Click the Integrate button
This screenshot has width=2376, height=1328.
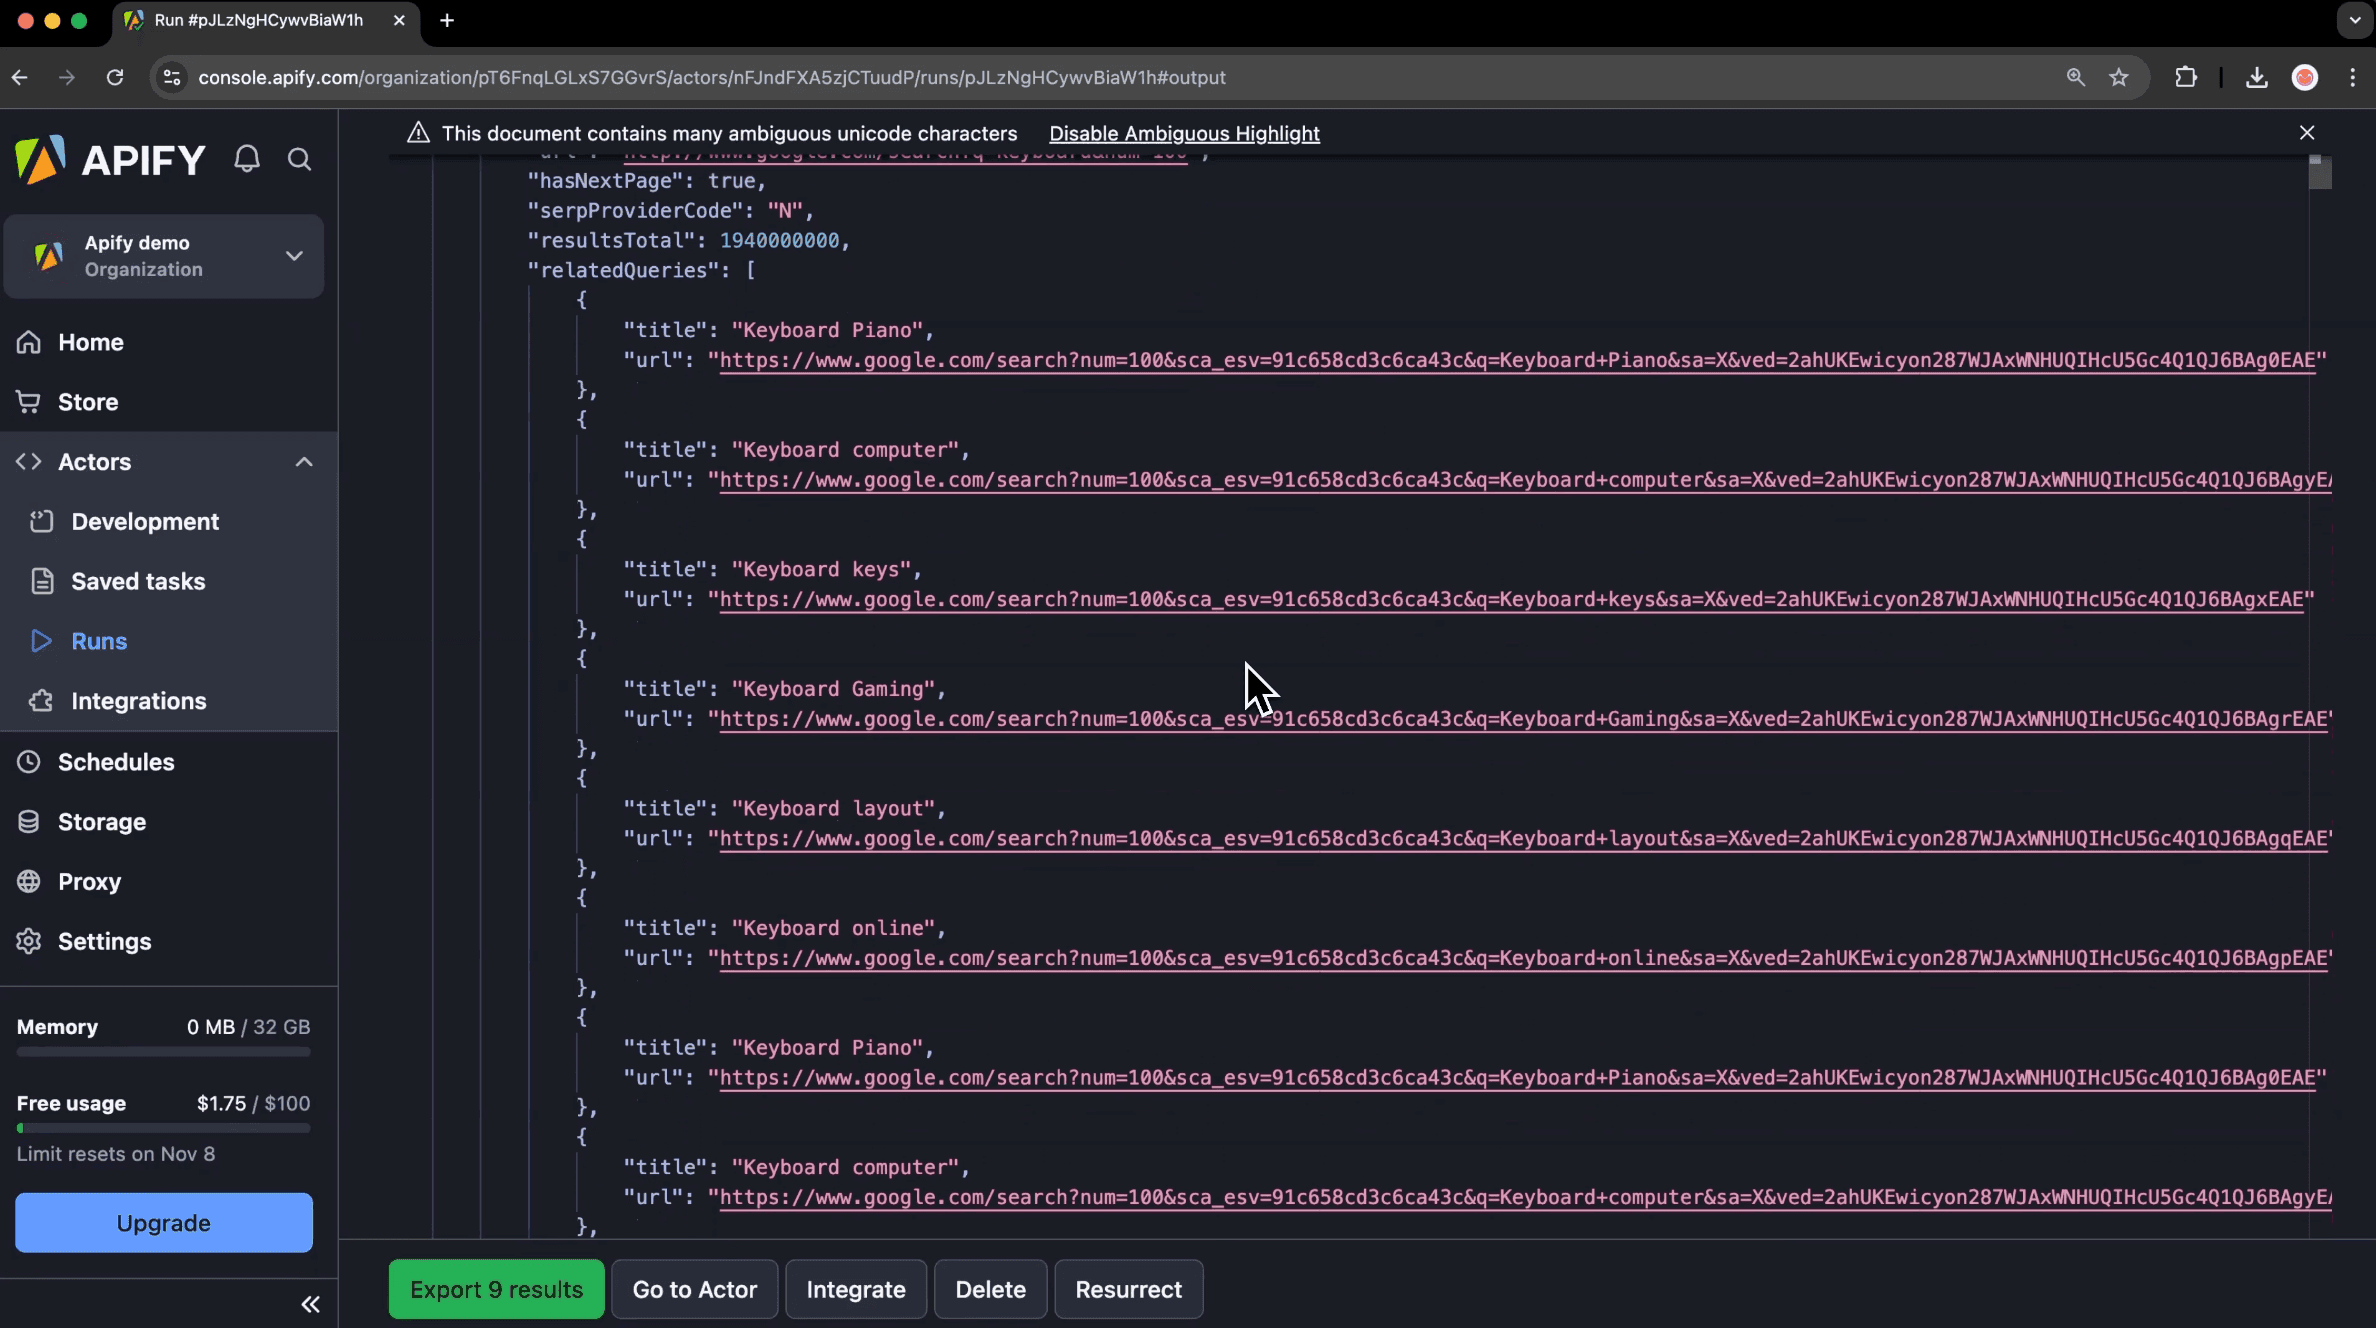(x=856, y=1289)
